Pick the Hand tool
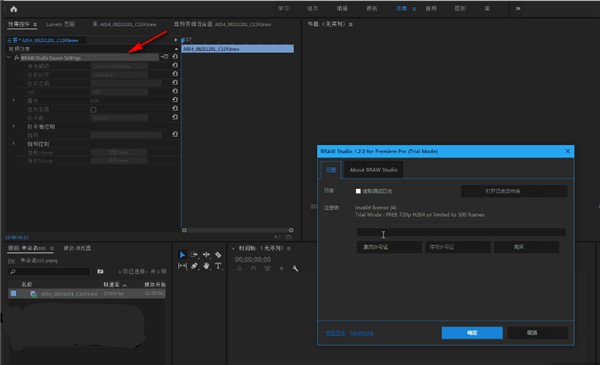This screenshot has height=365, width=600. [x=206, y=266]
